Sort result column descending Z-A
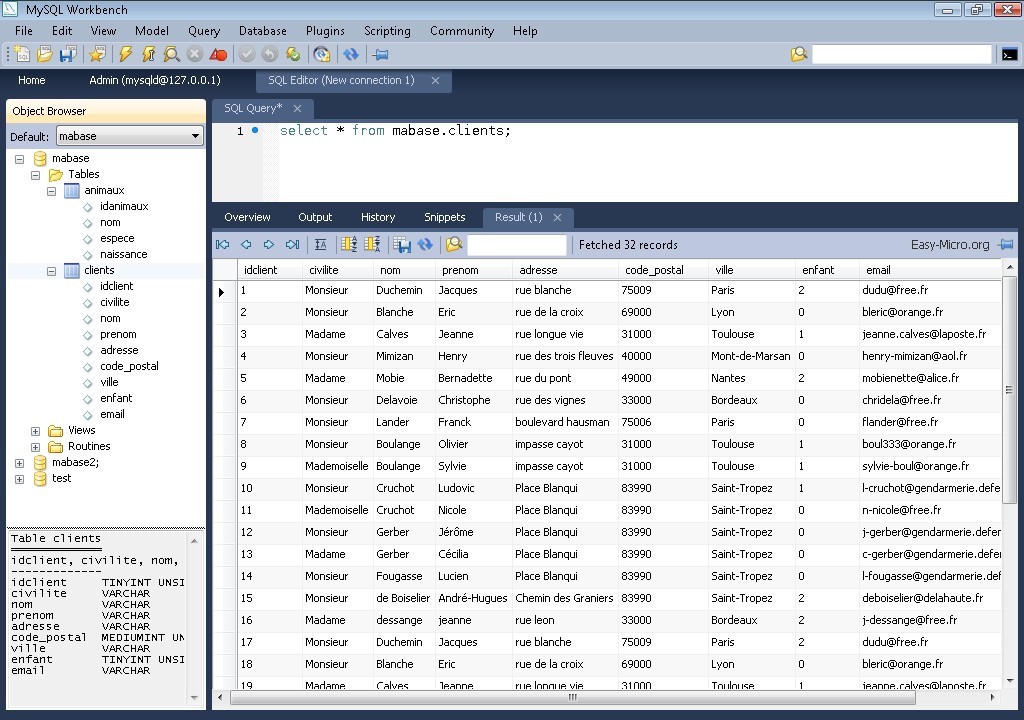 coord(372,244)
